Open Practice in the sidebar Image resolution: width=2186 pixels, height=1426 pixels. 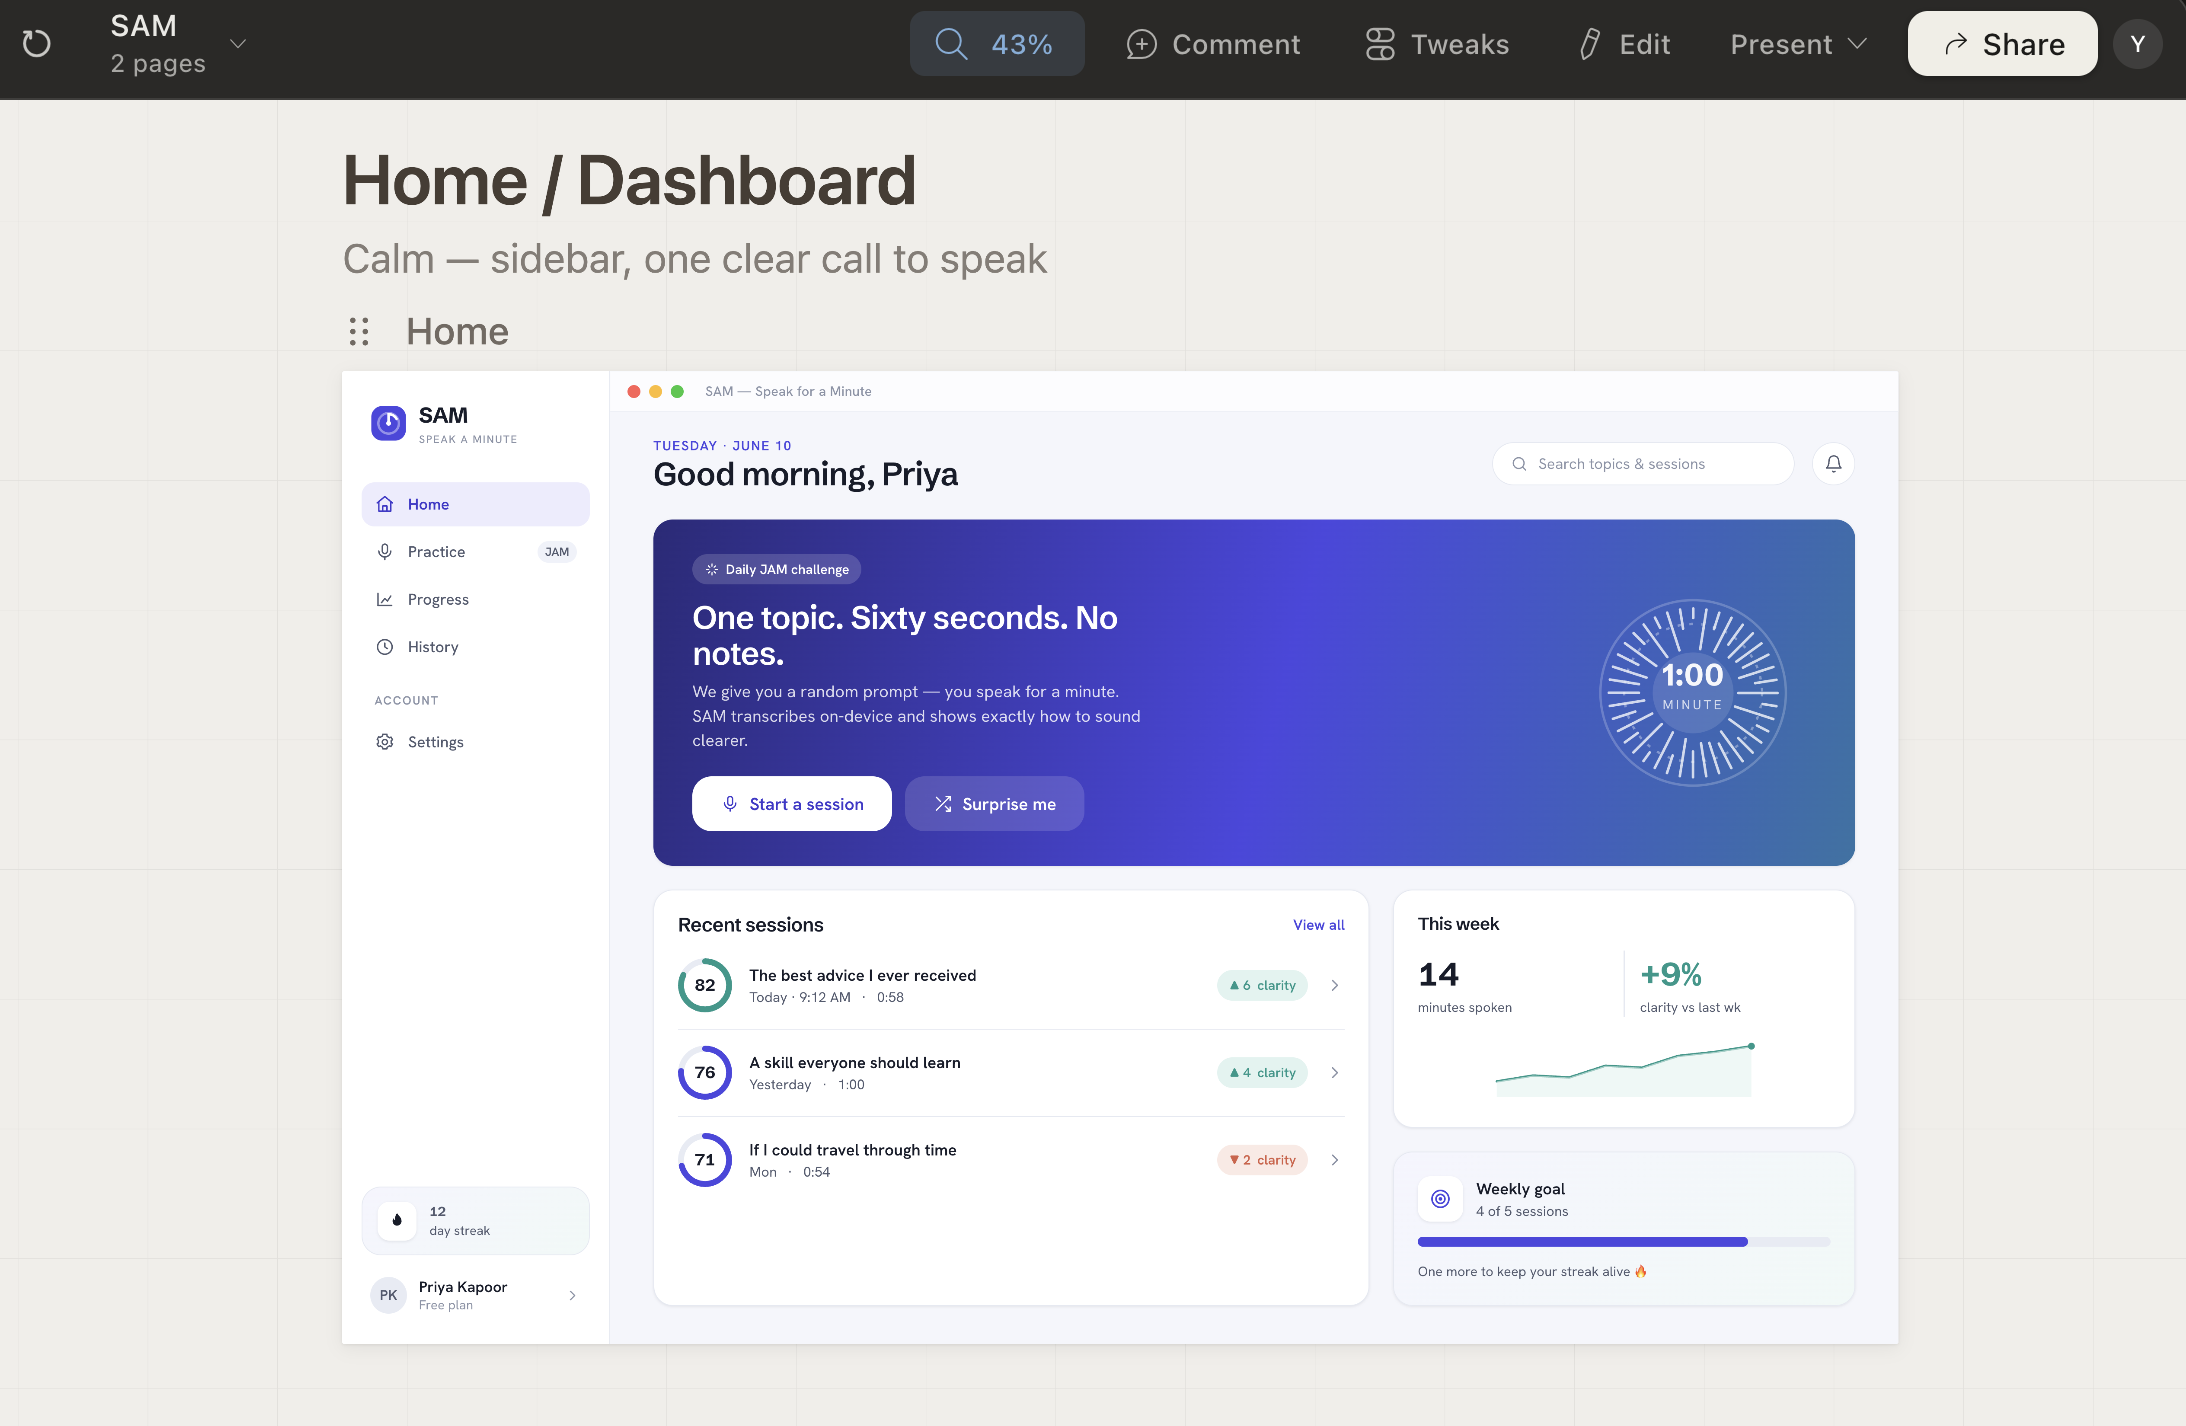[475, 552]
